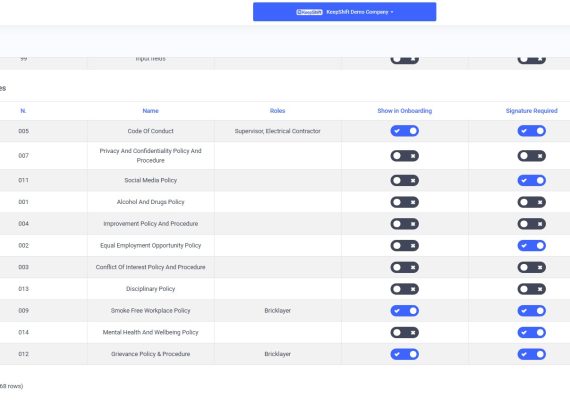
Task: Disable signature for Equal Employment Opportunity Policy
Action: click(531, 245)
